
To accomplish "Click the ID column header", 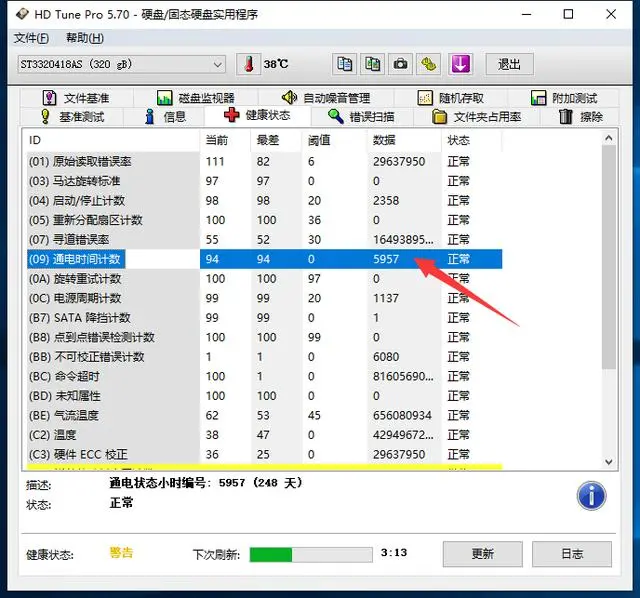I will (111, 140).
